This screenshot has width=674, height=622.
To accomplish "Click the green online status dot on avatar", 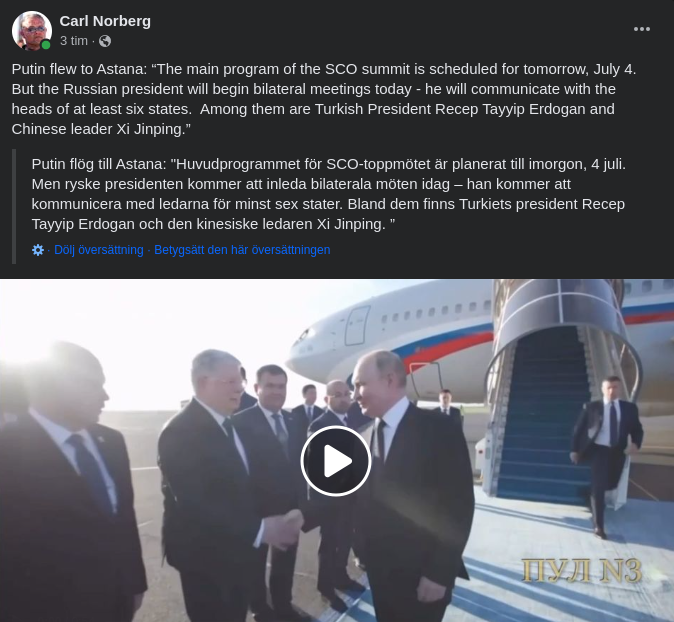I will click(x=46, y=45).
